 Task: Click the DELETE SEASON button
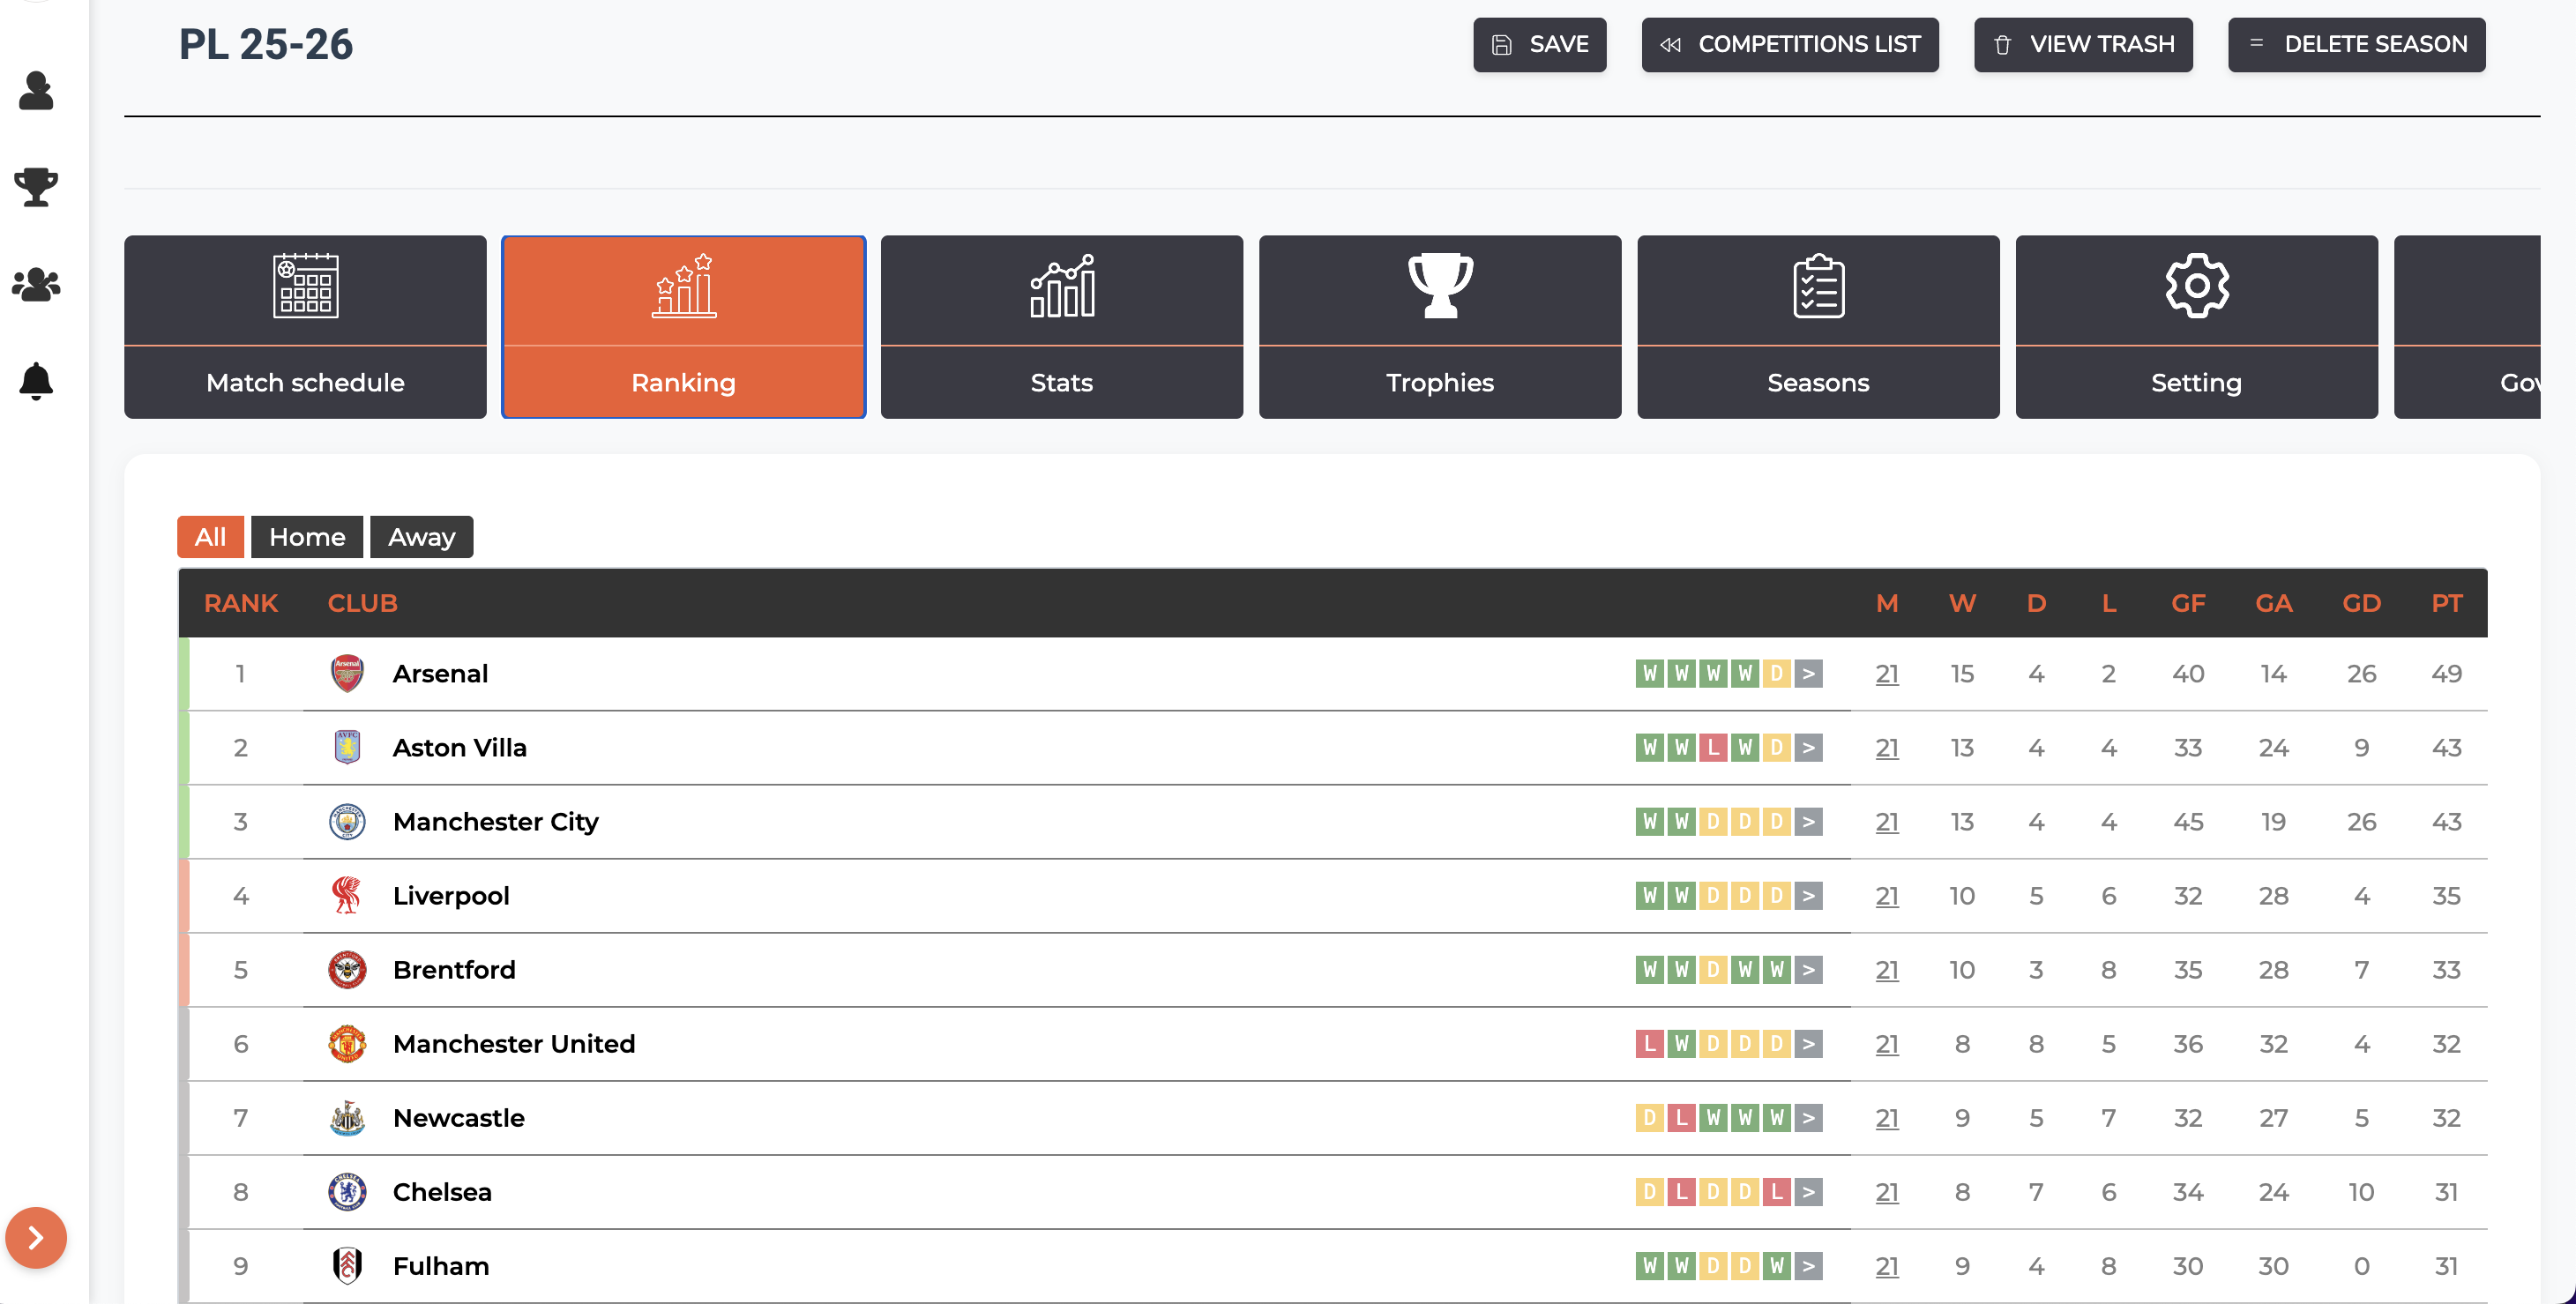click(x=2356, y=45)
